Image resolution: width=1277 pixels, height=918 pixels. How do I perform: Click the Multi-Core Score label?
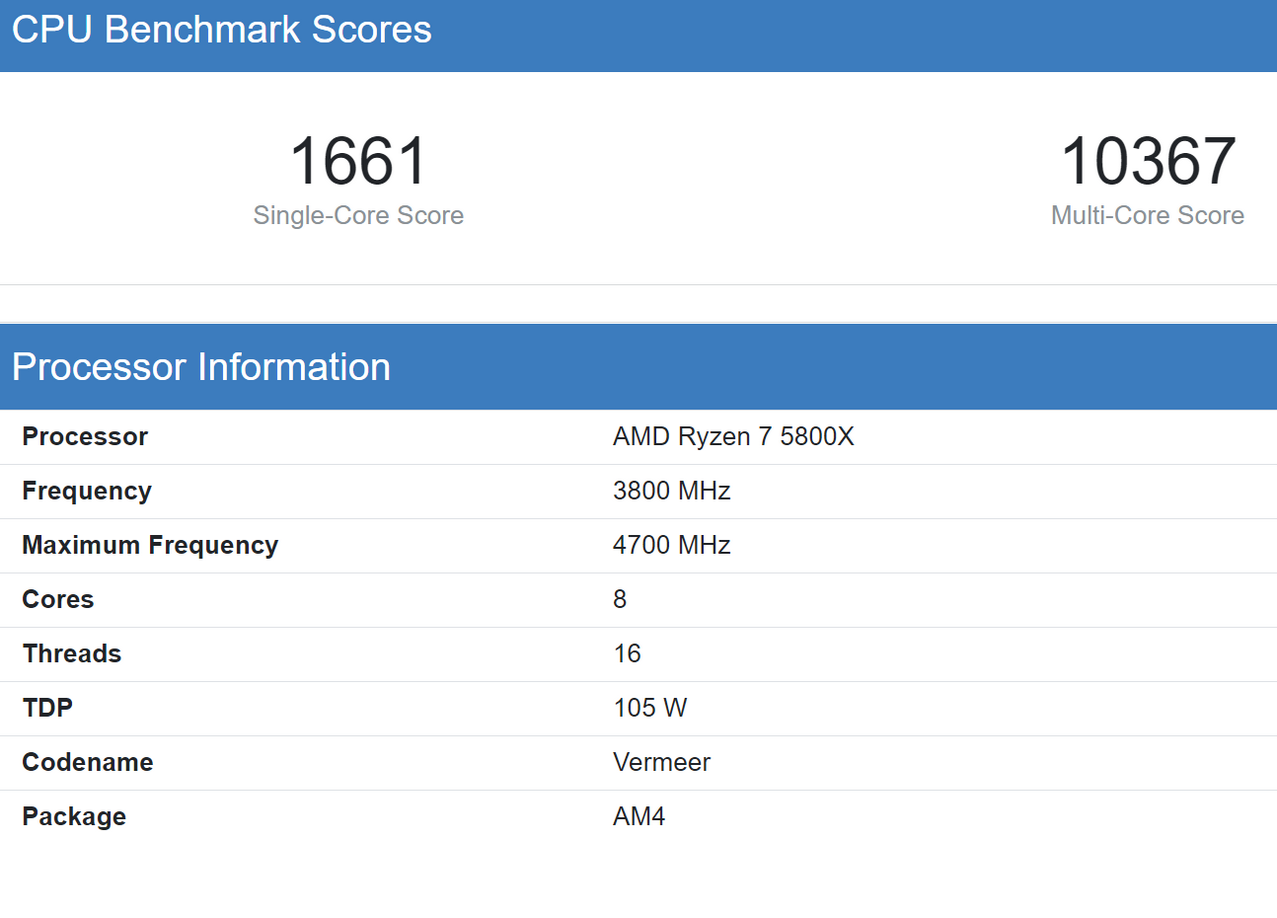tap(1148, 215)
